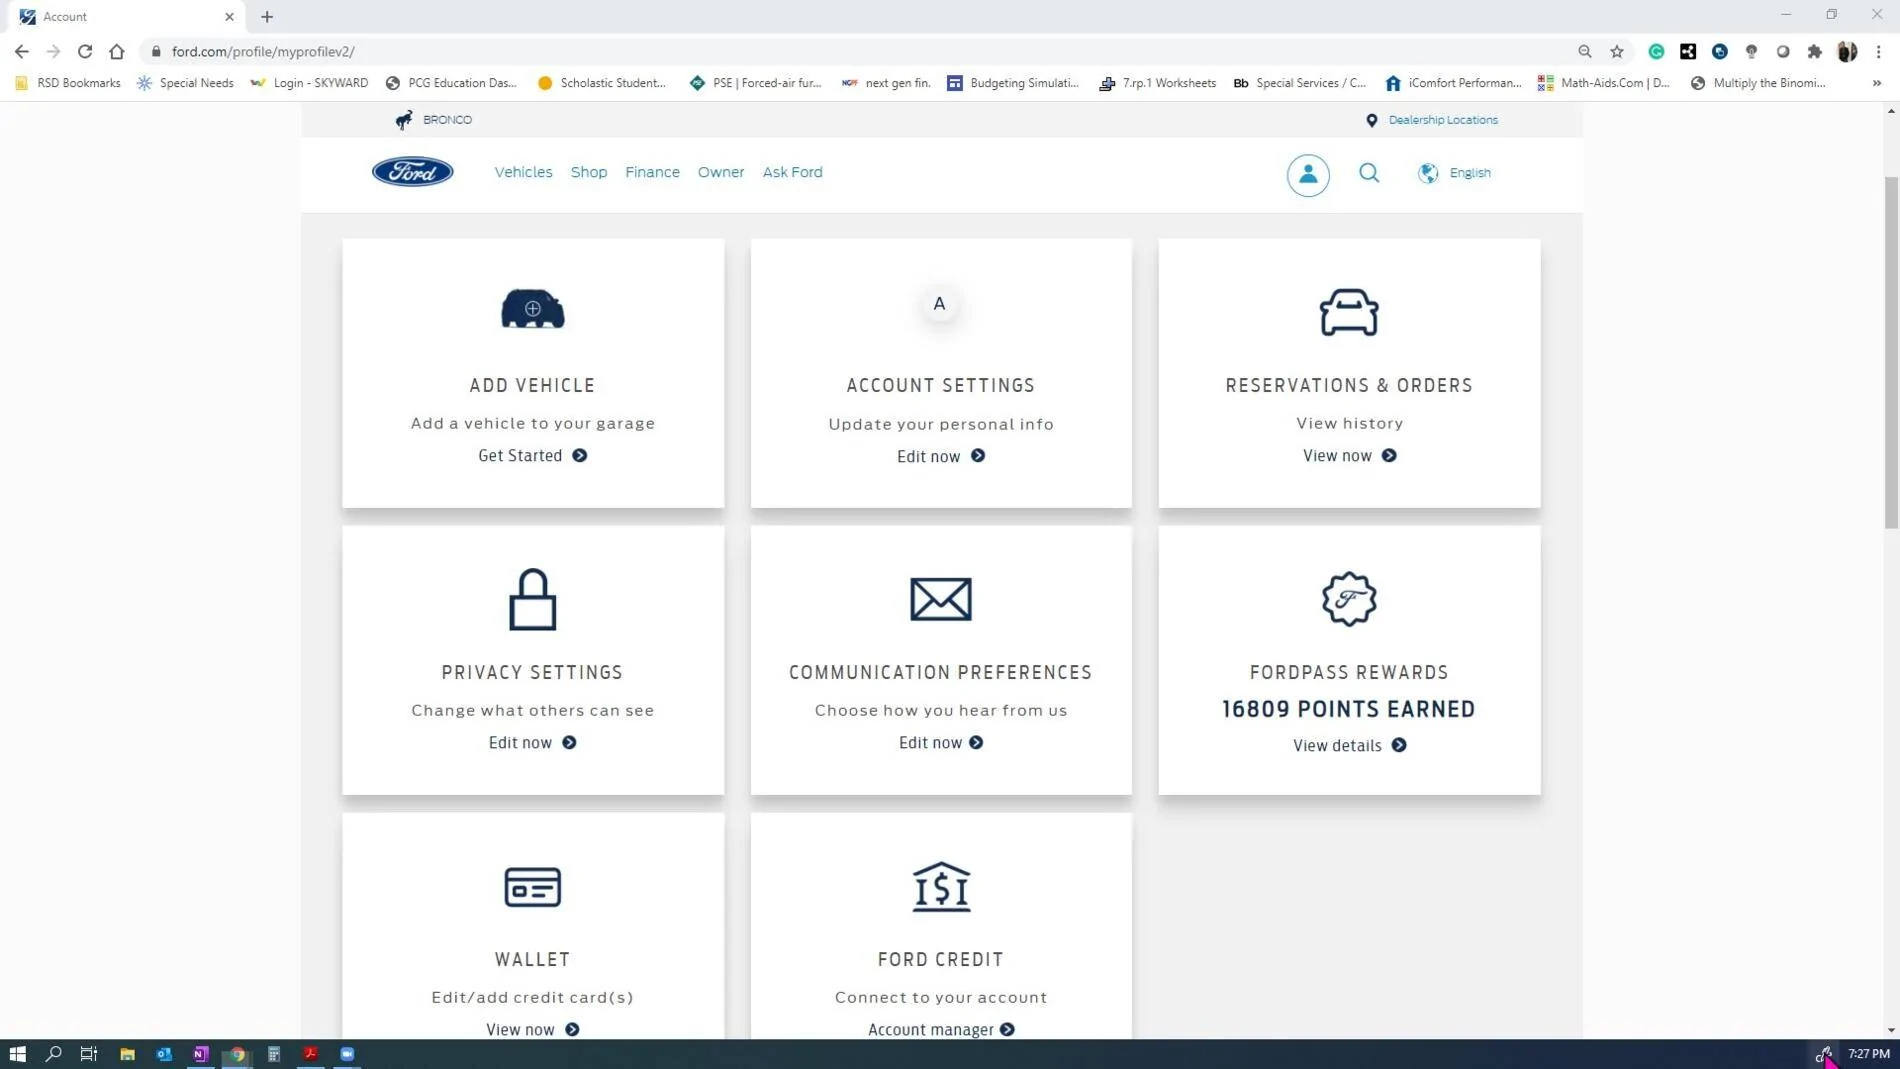The width and height of the screenshot is (1900, 1069).
Task: Open the RSD Bookmarks folder
Action: click(x=68, y=83)
